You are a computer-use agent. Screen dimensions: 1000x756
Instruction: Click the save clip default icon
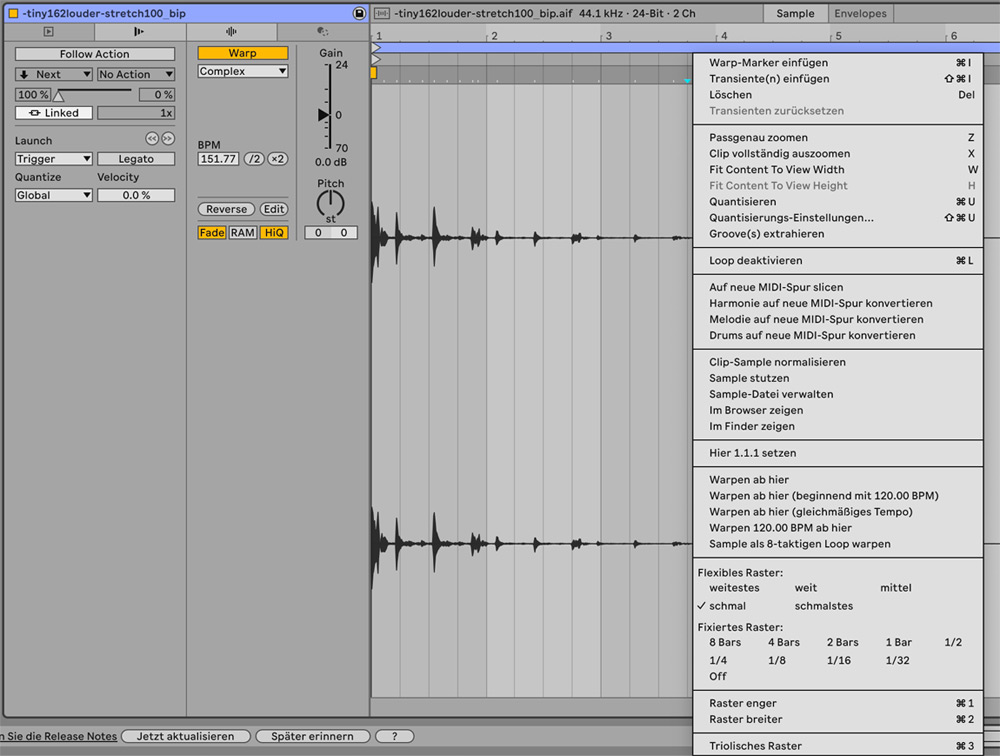[359, 13]
